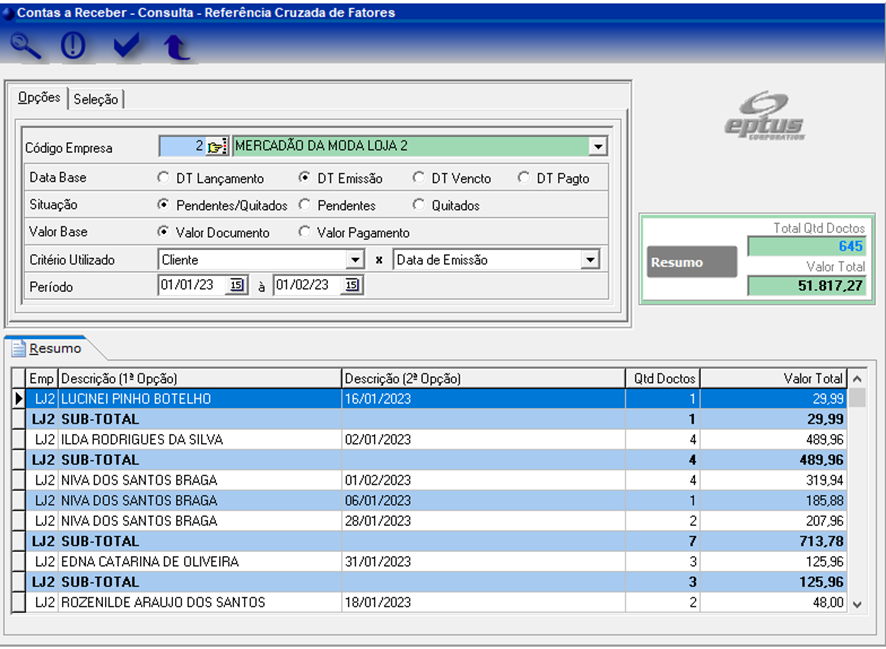Click the Resumo tab document icon
Screen dimensions: 886x649
[18, 348]
